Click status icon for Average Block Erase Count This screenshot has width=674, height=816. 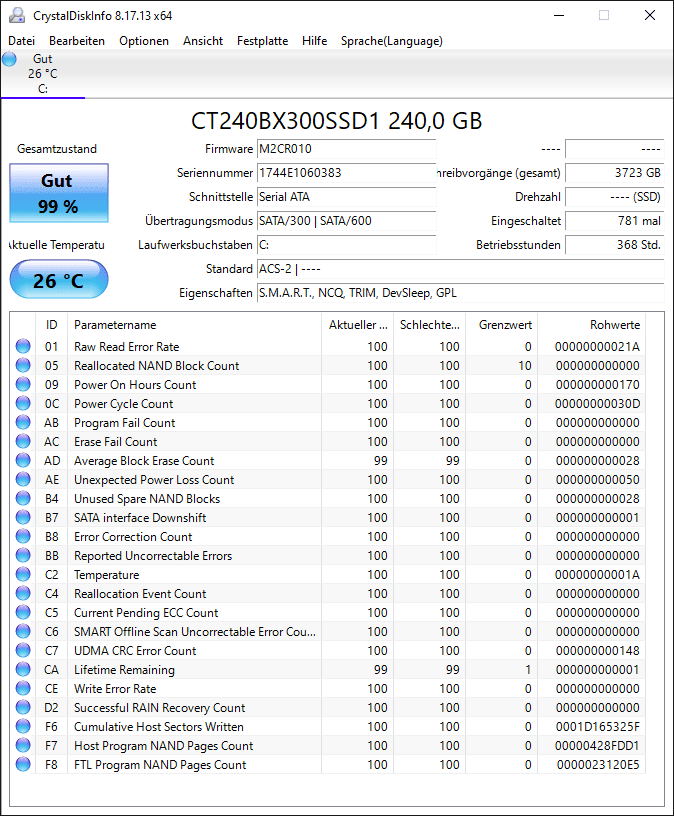coord(23,460)
